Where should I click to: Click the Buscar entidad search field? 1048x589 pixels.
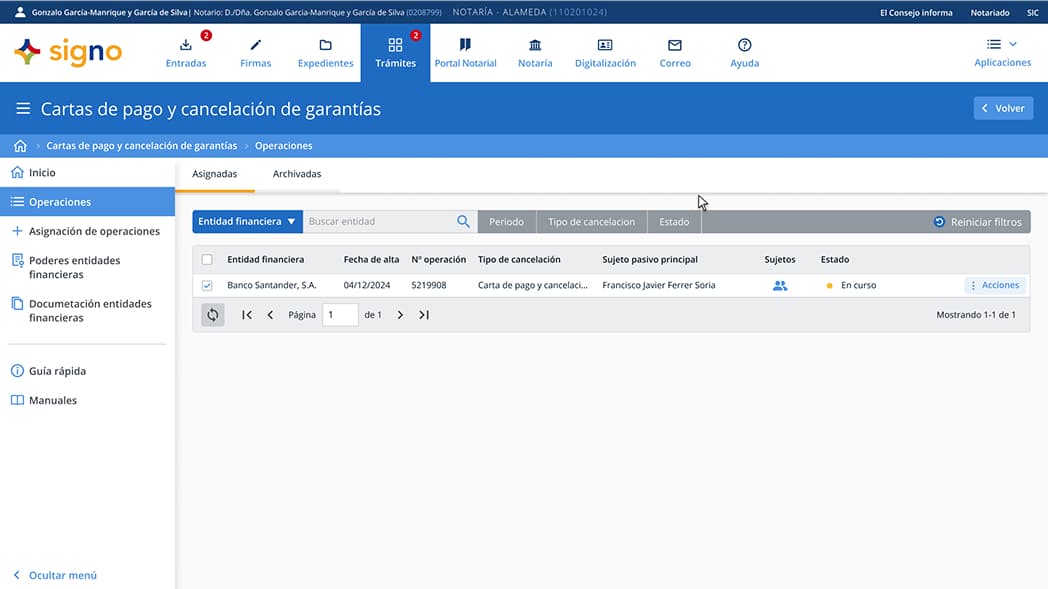tap(378, 222)
